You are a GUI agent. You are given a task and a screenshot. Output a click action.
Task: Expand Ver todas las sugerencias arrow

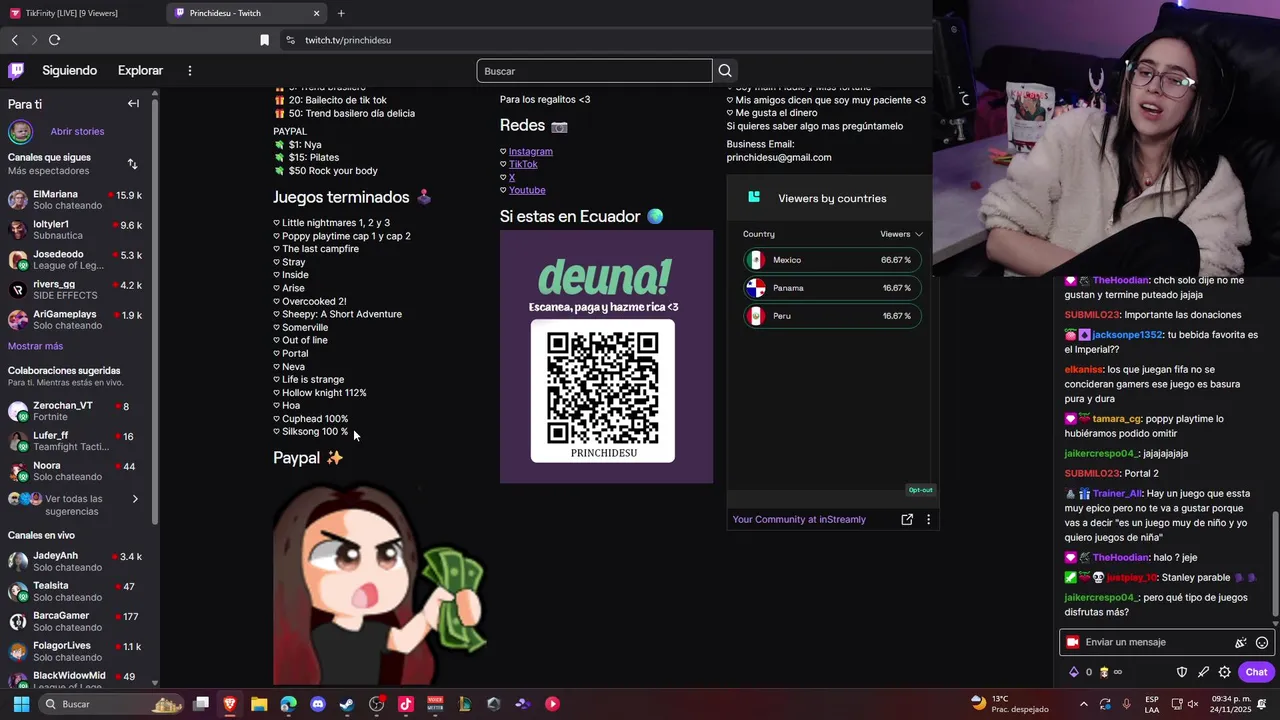[135, 499]
